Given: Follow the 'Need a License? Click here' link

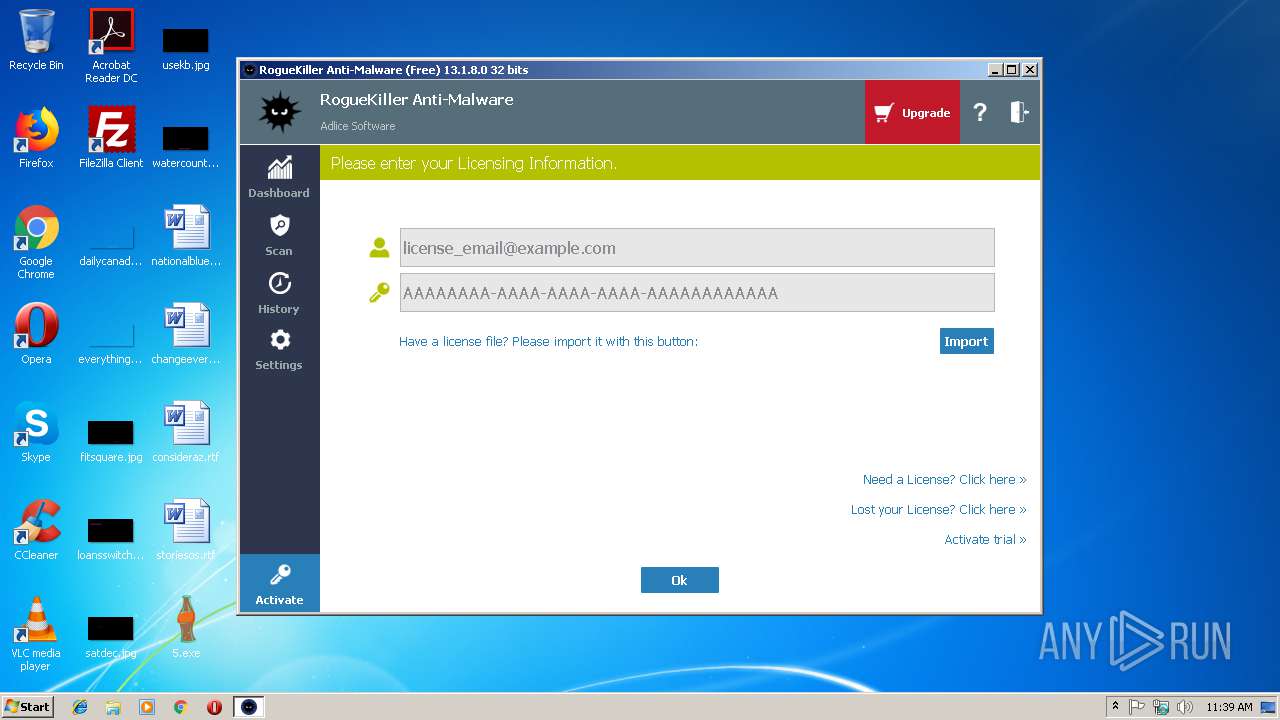Looking at the screenshot, I should click(x=944, y=480).
